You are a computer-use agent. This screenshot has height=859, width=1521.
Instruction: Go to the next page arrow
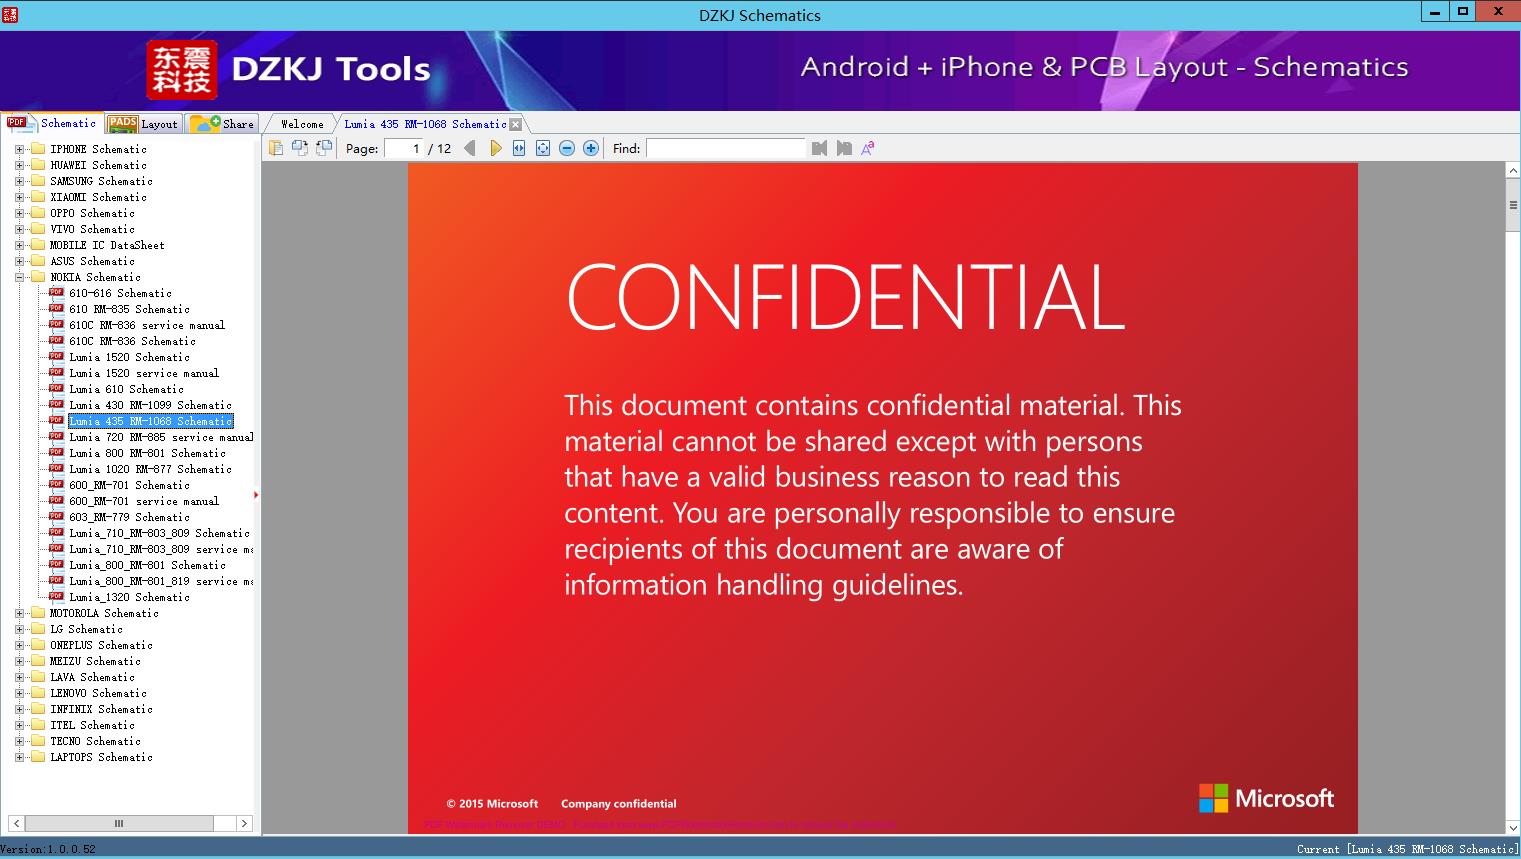[495, 148]
